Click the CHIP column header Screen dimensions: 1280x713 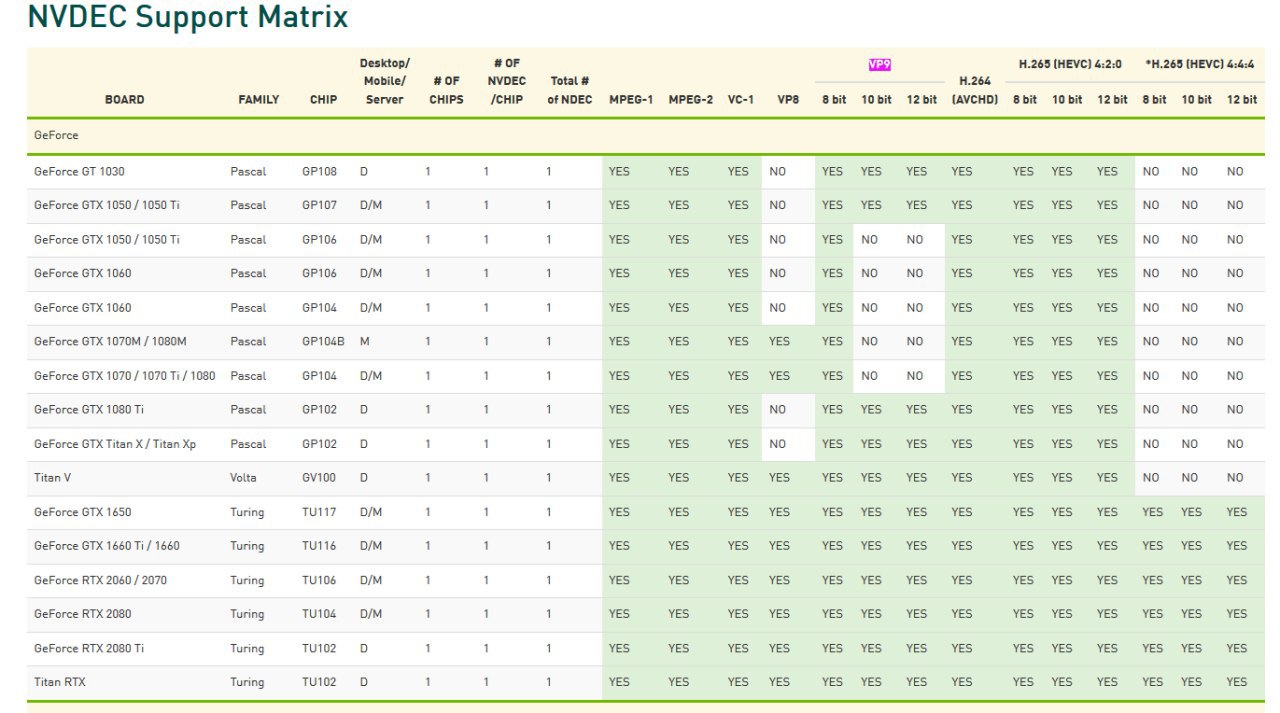323,99
